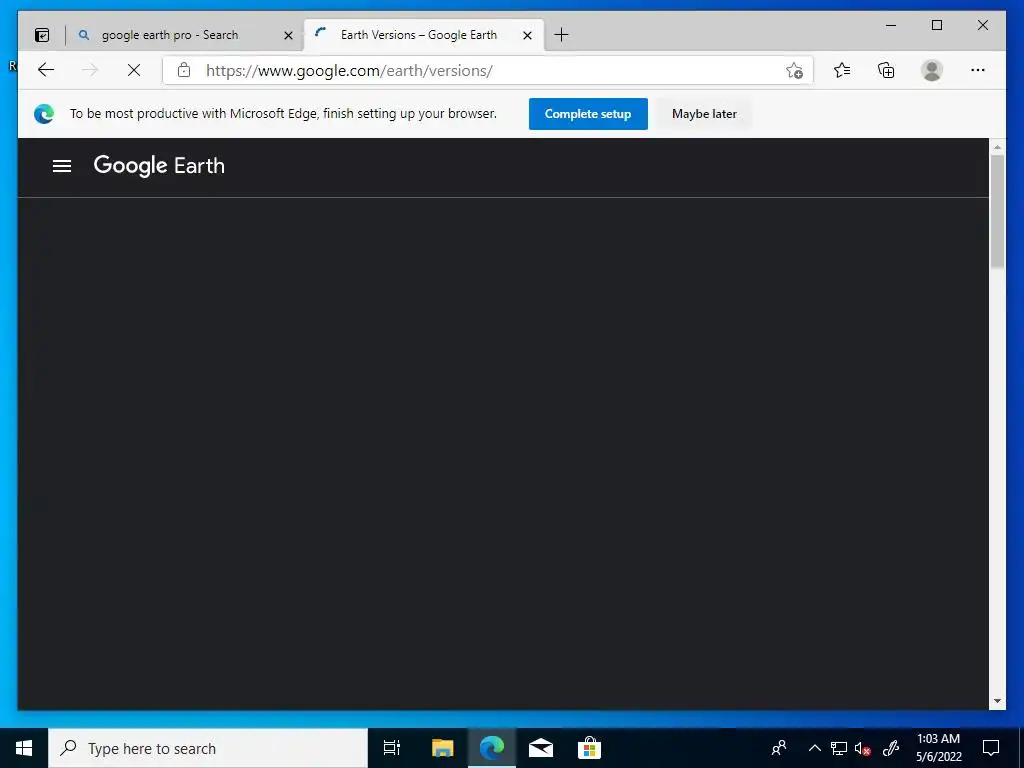
Task: Stop loading the page
Action: [134, 70]
